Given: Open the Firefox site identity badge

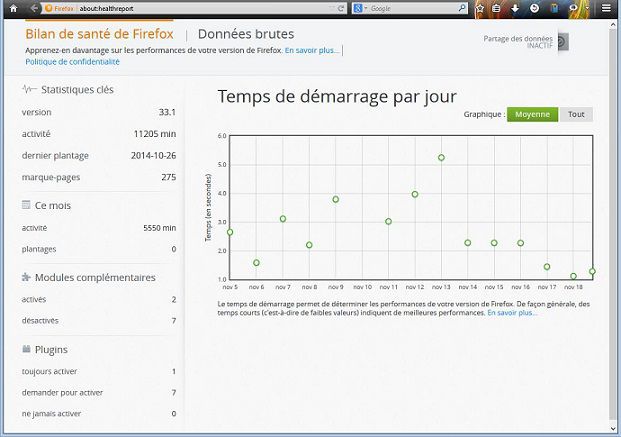Looking at the screenshot, I should [59, 8].
